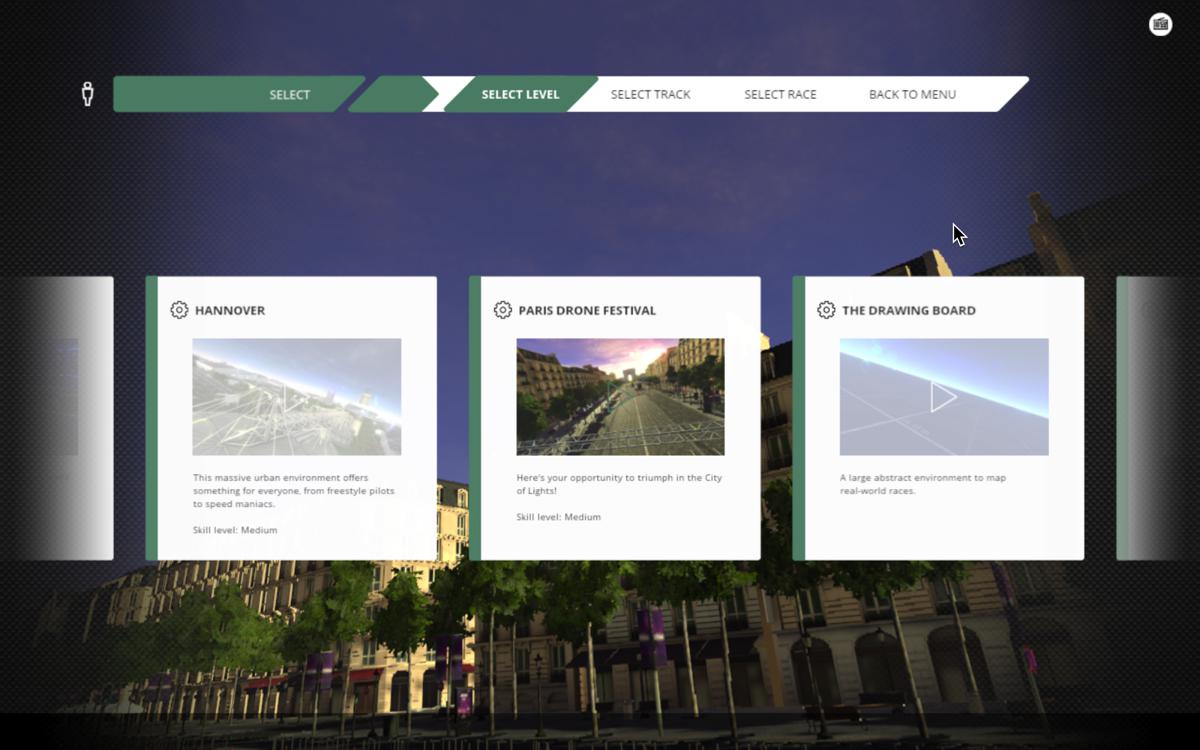Click the unlabeled green breadcrumb step

pyautogui.click(x=393, y=94)
